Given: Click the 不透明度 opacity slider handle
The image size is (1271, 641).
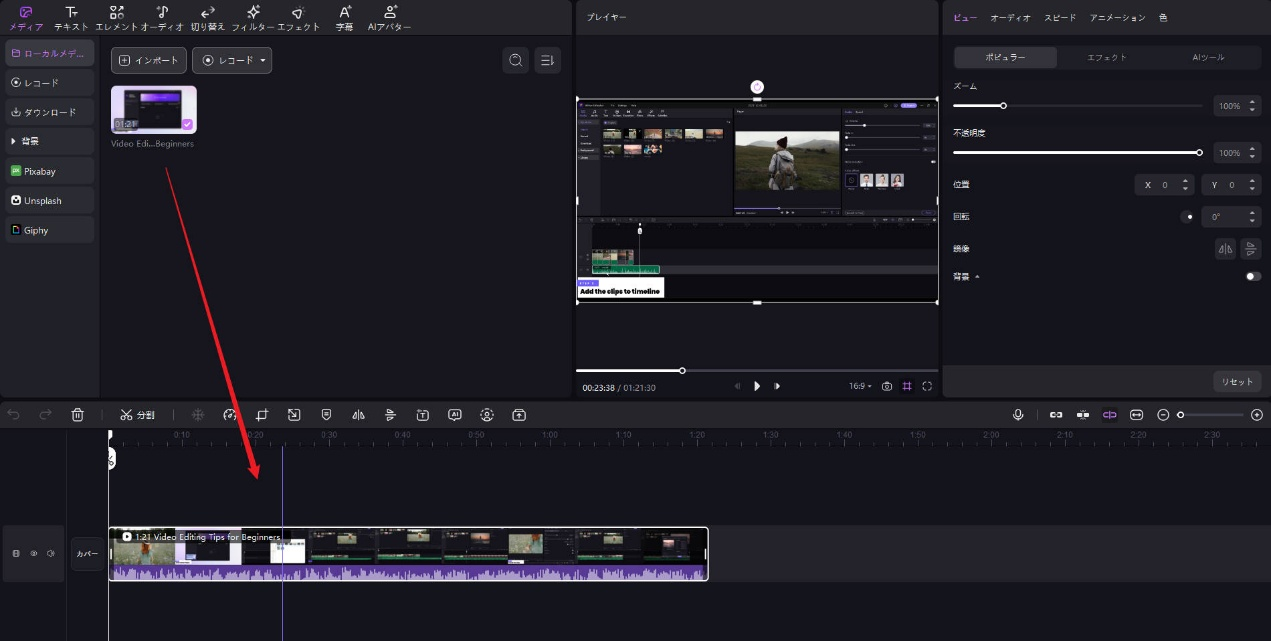Looking at the screenshot, I should (1199, 153).
